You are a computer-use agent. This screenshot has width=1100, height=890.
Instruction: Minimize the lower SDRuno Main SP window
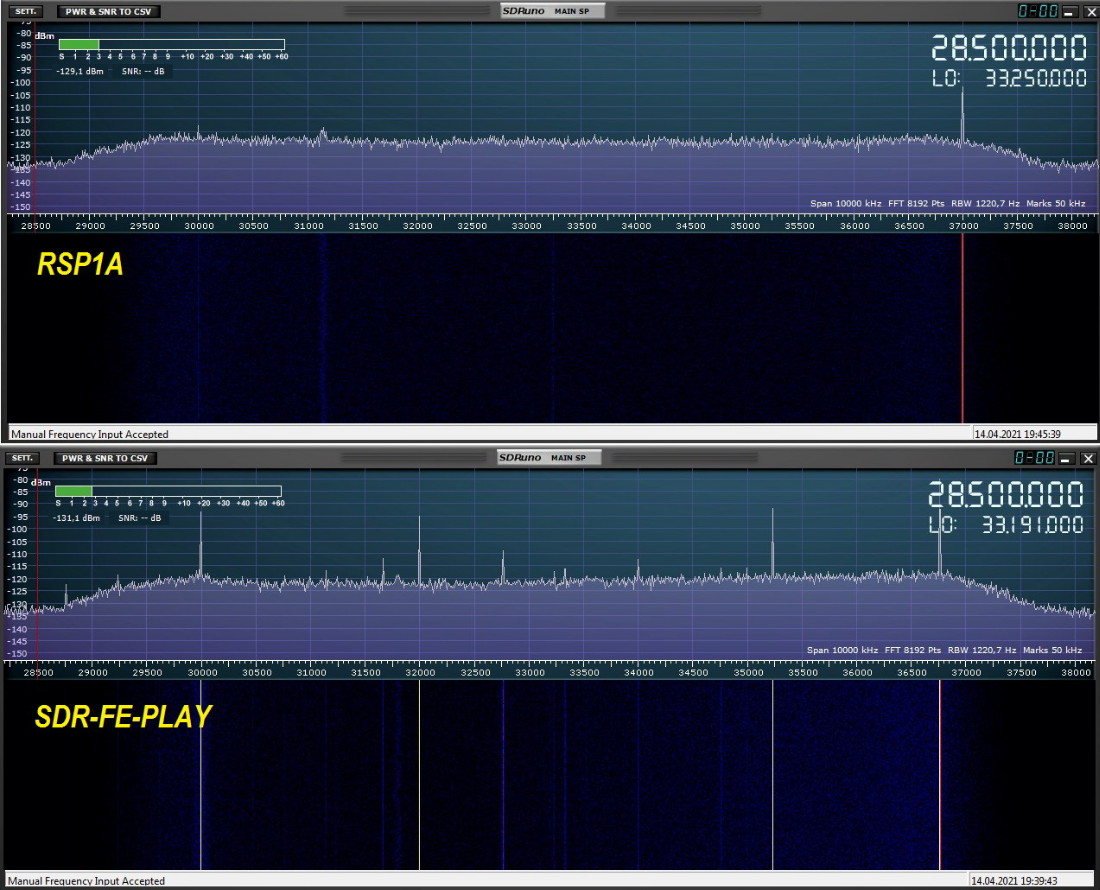pos(1066,459)
